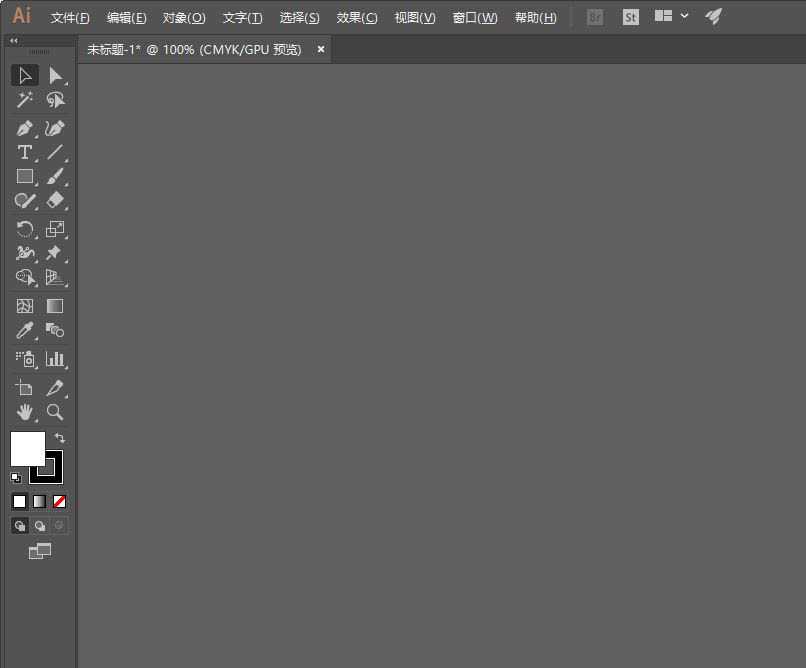Select the Type tool

click(25, 152)
